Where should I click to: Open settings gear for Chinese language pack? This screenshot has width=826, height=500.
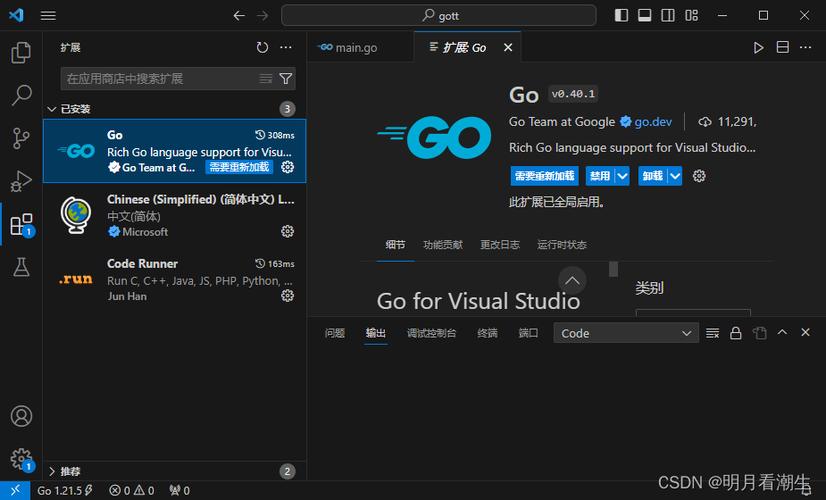coord(287,231)
